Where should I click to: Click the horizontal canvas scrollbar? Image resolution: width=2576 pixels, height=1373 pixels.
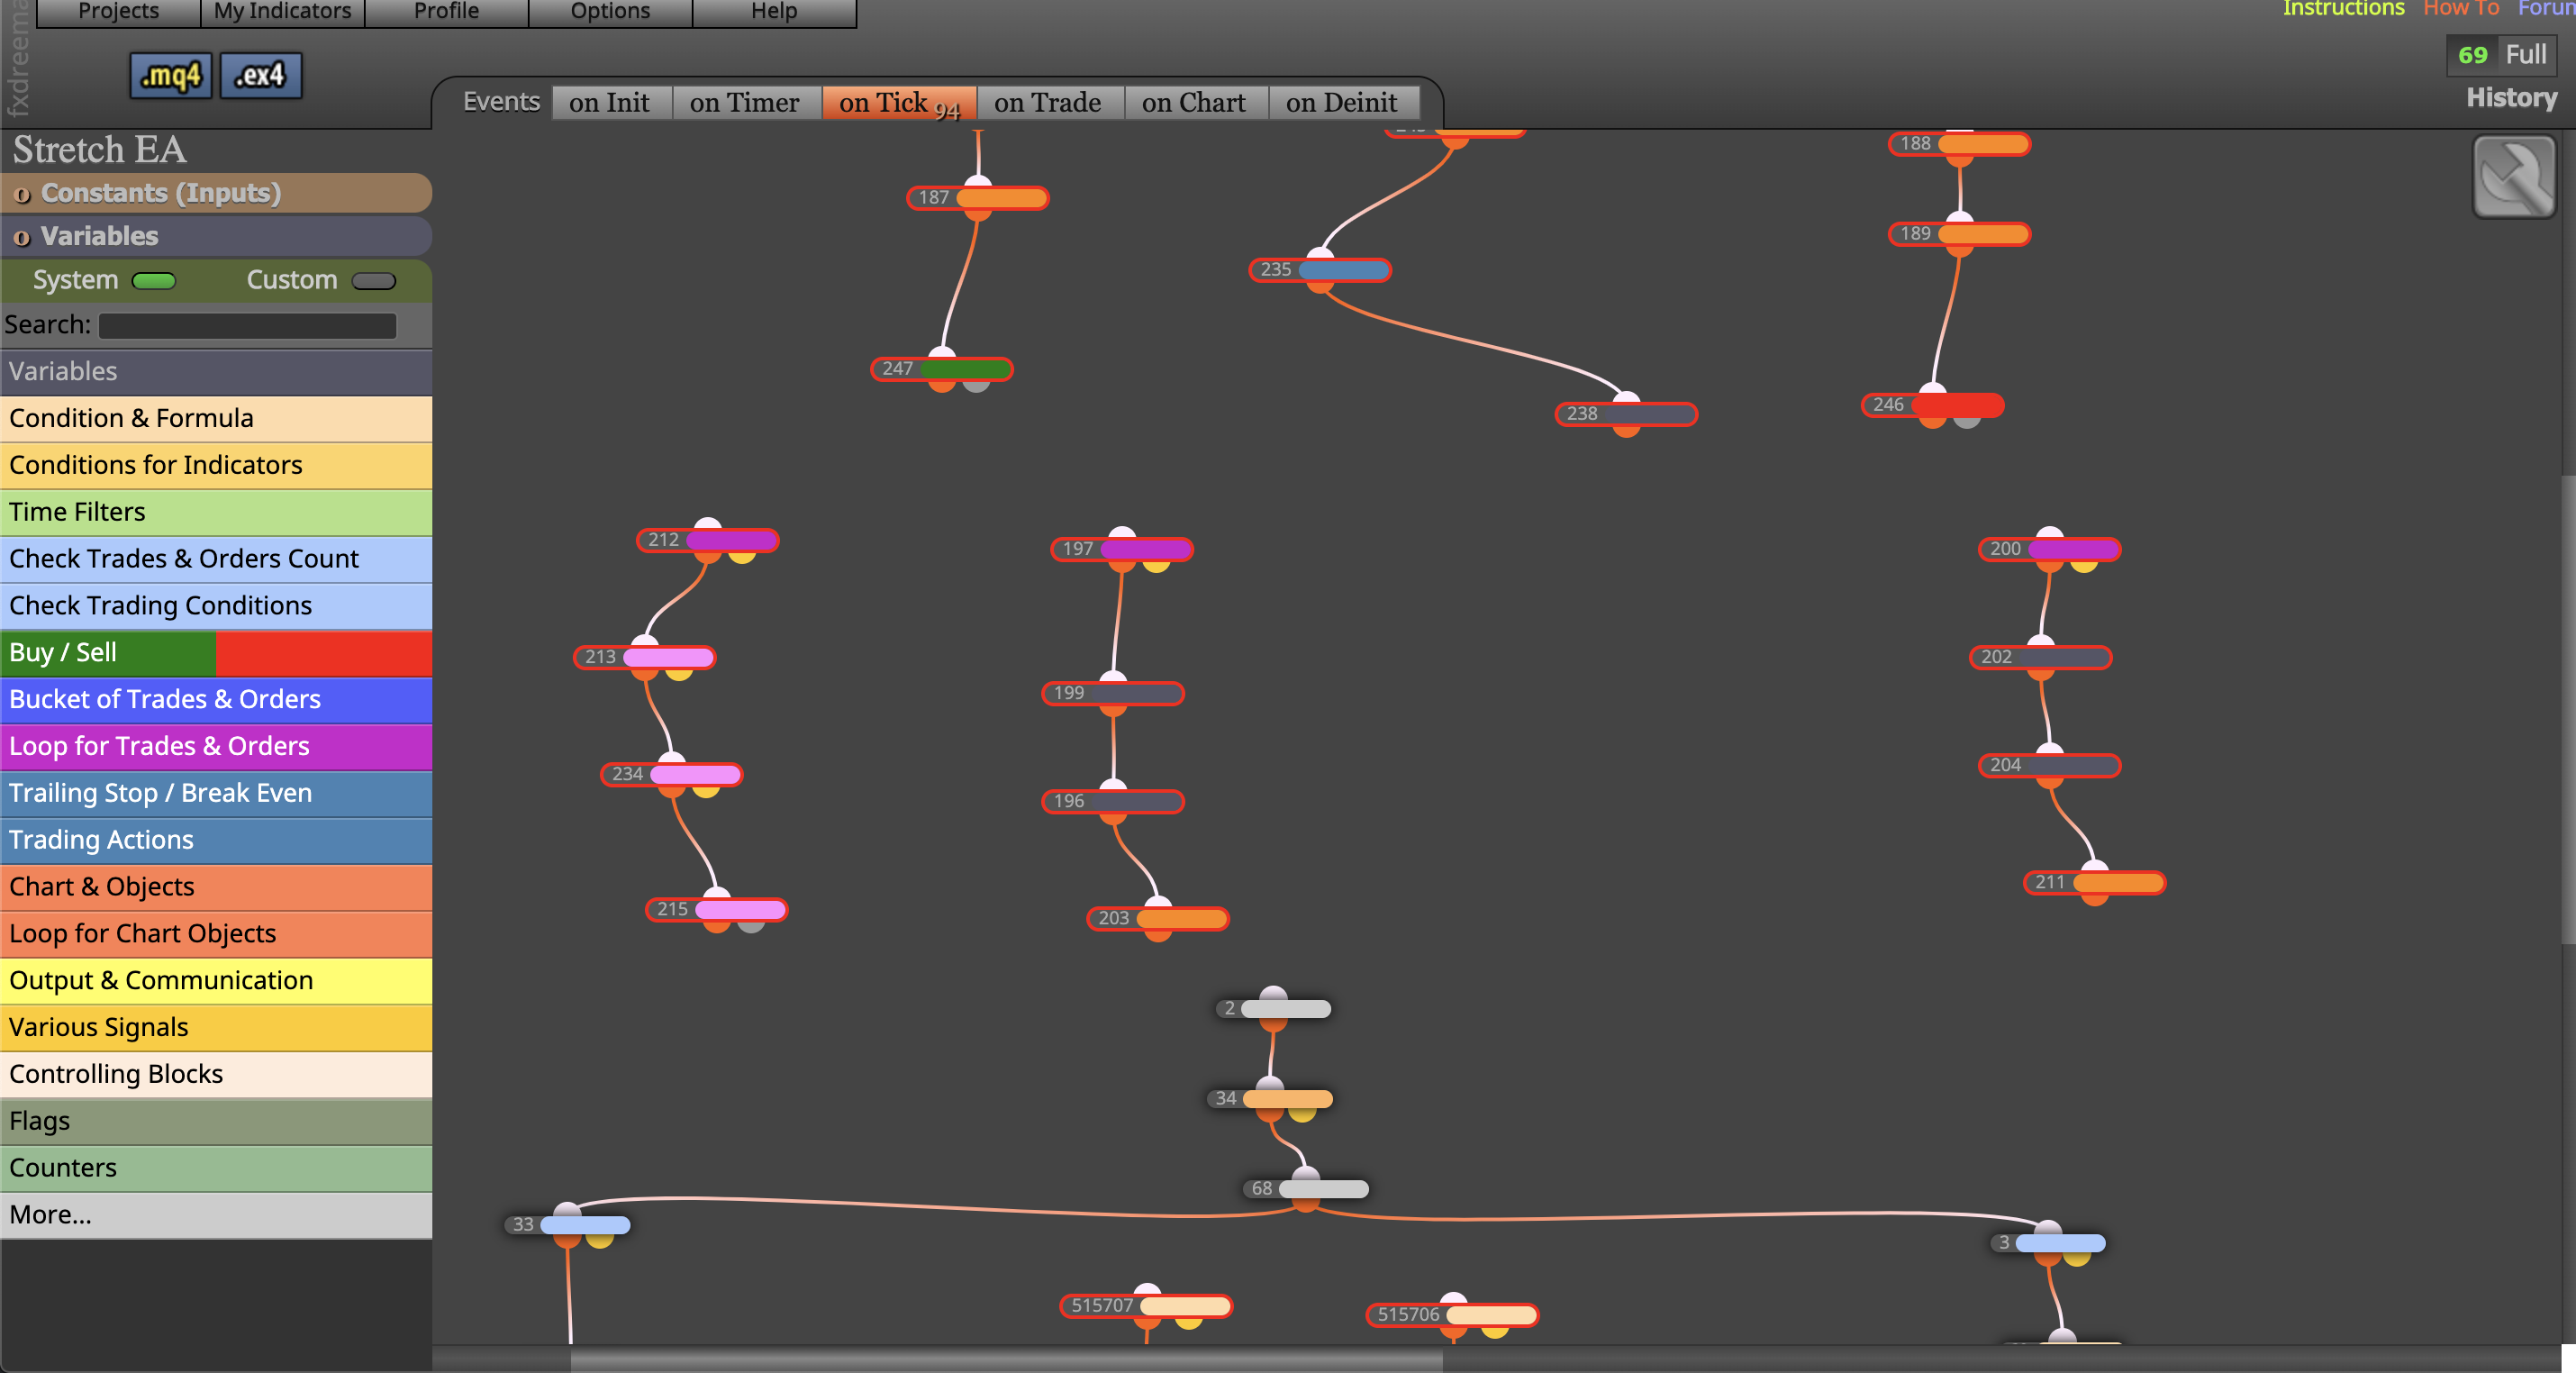pyautogui.click(x=1006, y=1359)
